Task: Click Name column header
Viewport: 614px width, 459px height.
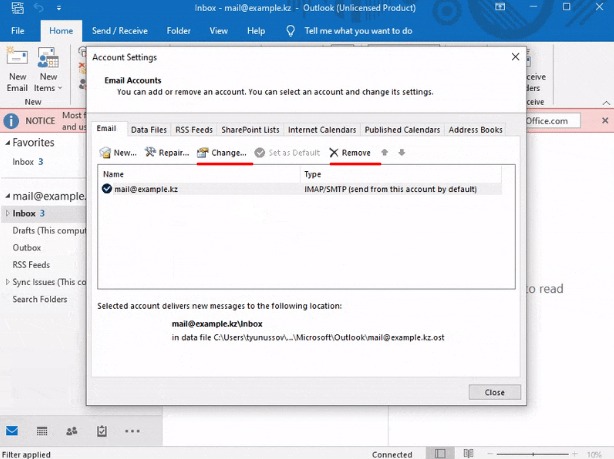Action: point(199,174)
